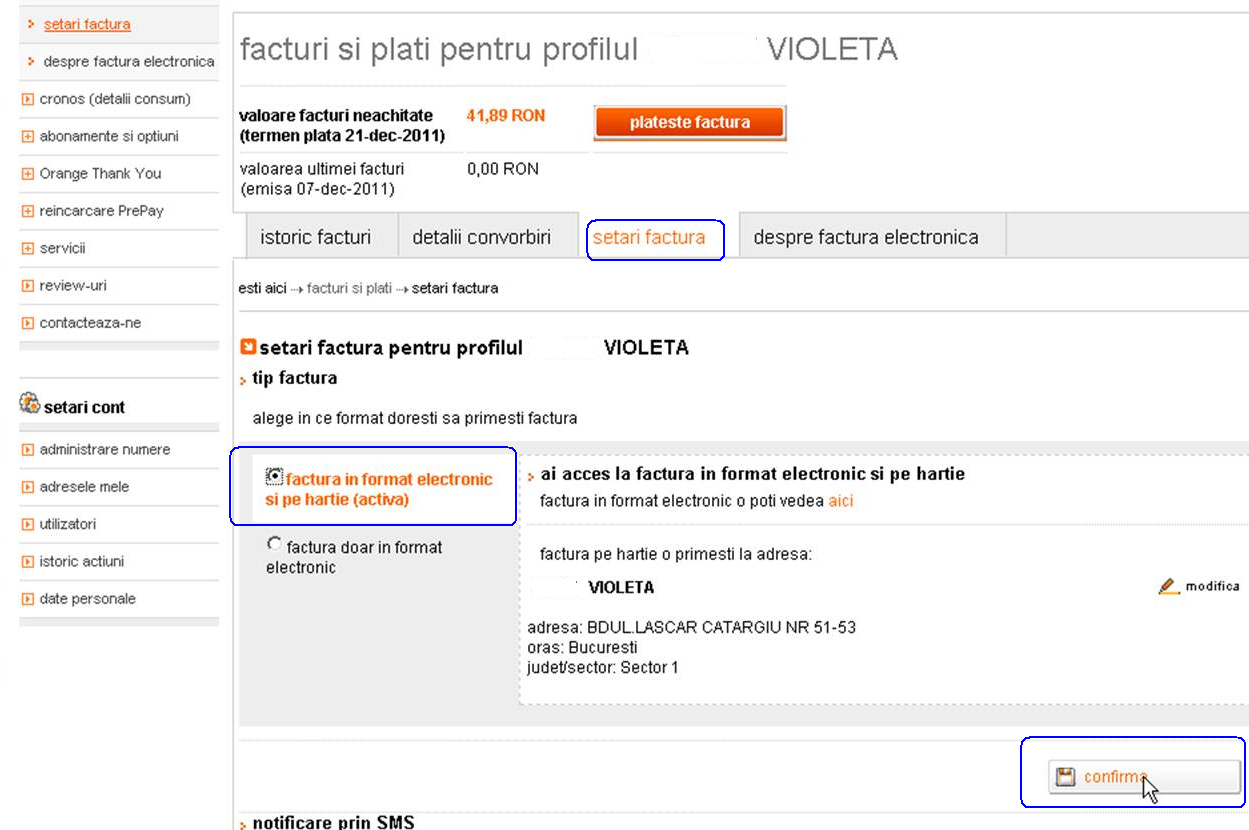Select factura doar in format electronic option

pos(274,543)
